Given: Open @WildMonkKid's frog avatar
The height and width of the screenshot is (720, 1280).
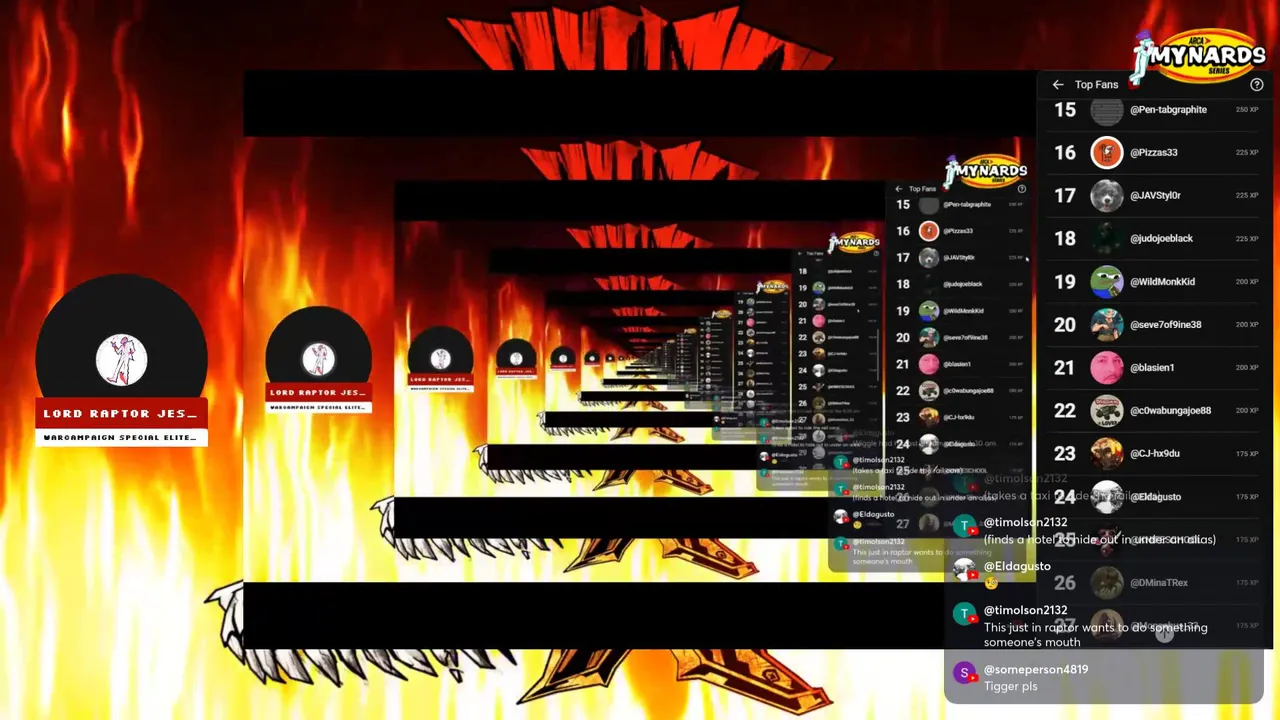Looking at the screenshot, I should pos(1106,282).
